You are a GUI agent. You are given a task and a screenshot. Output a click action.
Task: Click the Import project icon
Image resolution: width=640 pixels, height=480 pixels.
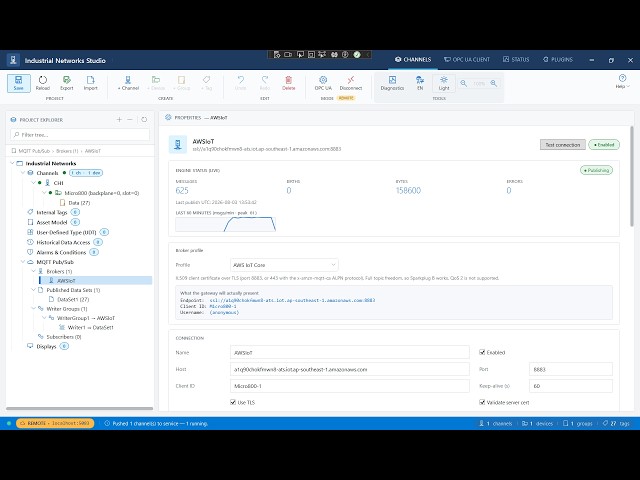coord(90,83)
